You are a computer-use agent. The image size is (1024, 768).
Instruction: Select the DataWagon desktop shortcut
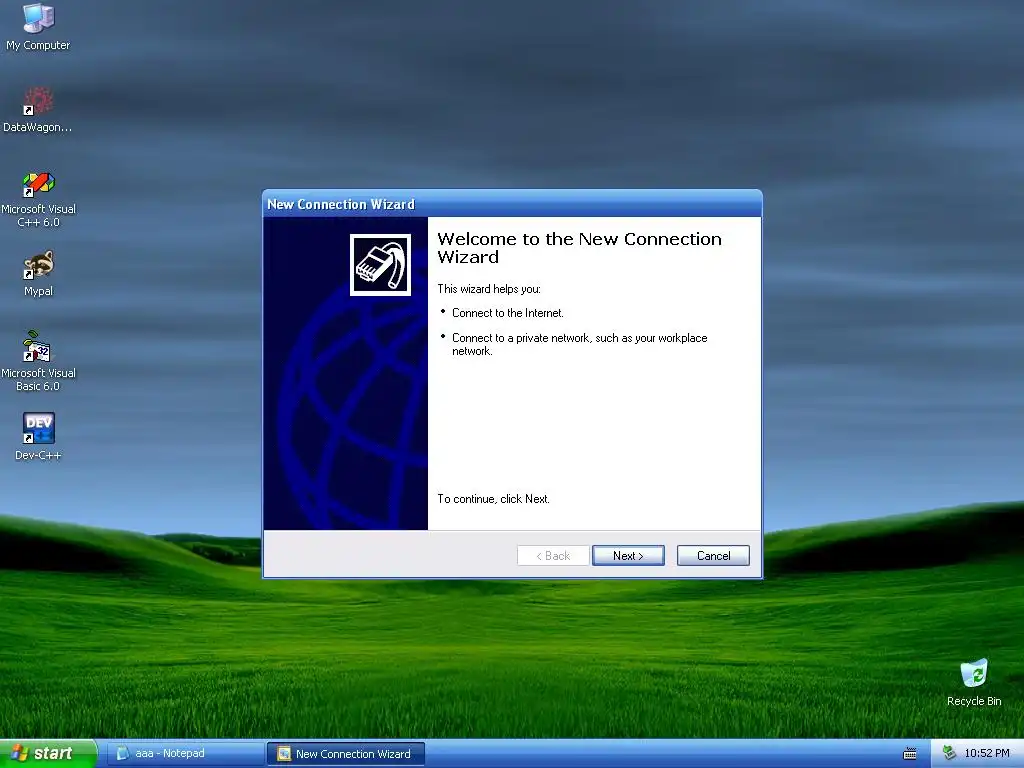(x=38, y=109)
